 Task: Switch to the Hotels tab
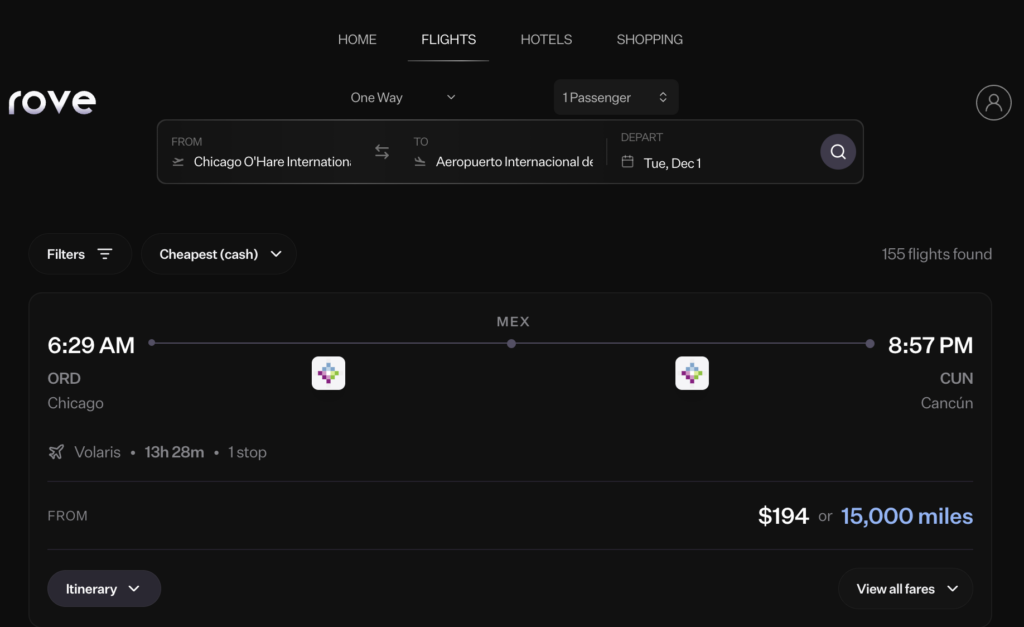pyautogui.click(x=546, y=39)
